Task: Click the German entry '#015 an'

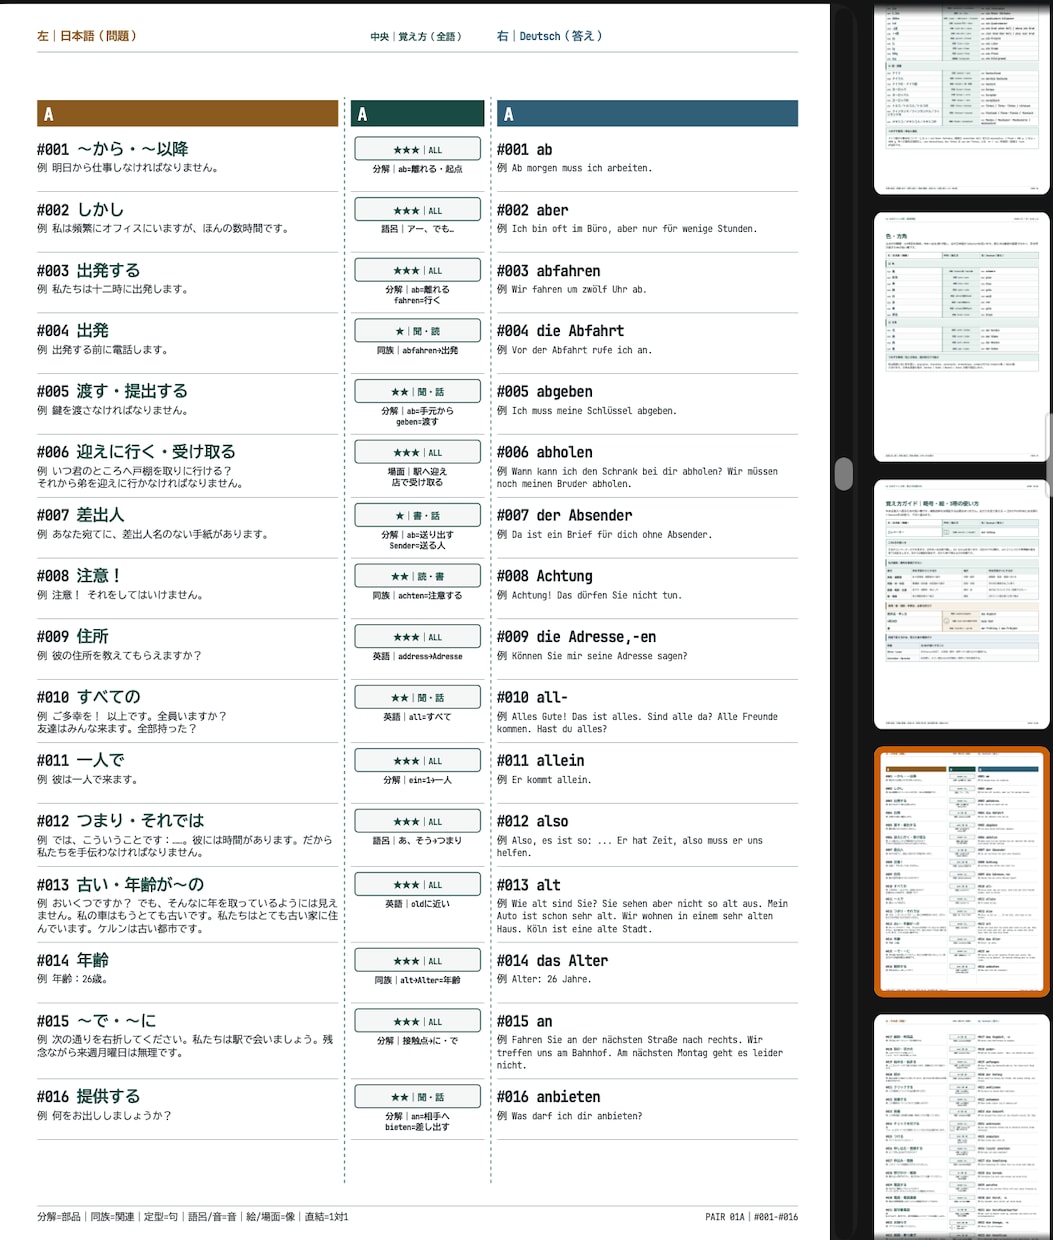Action: coord(524,1021)
